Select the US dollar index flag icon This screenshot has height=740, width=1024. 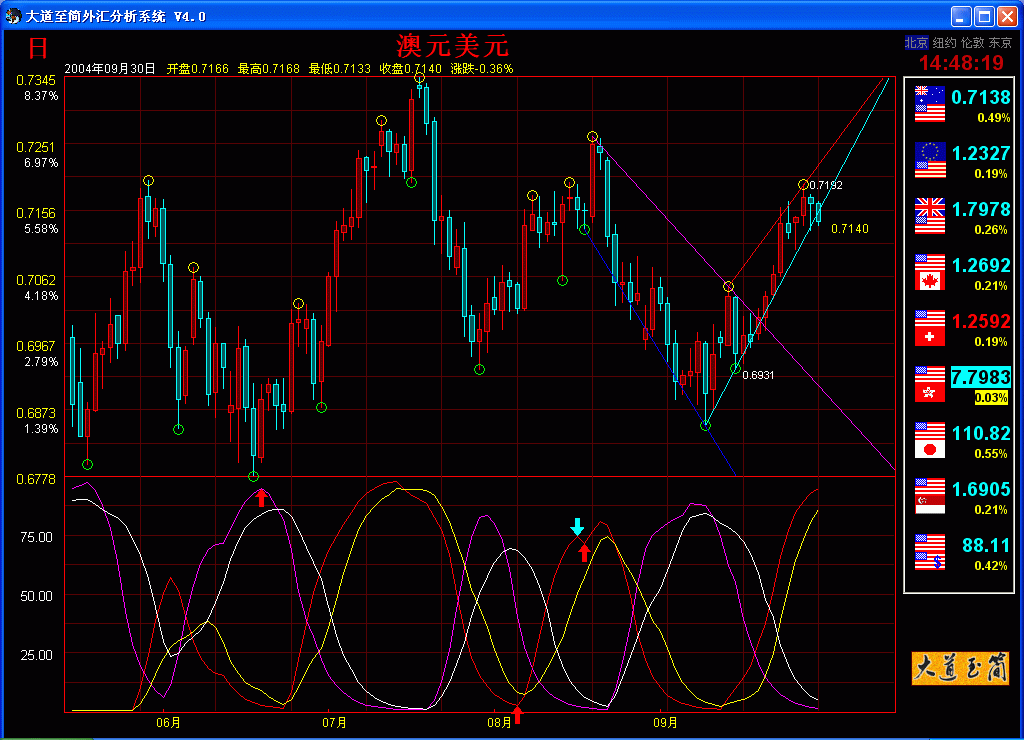(x=930, y=552)
